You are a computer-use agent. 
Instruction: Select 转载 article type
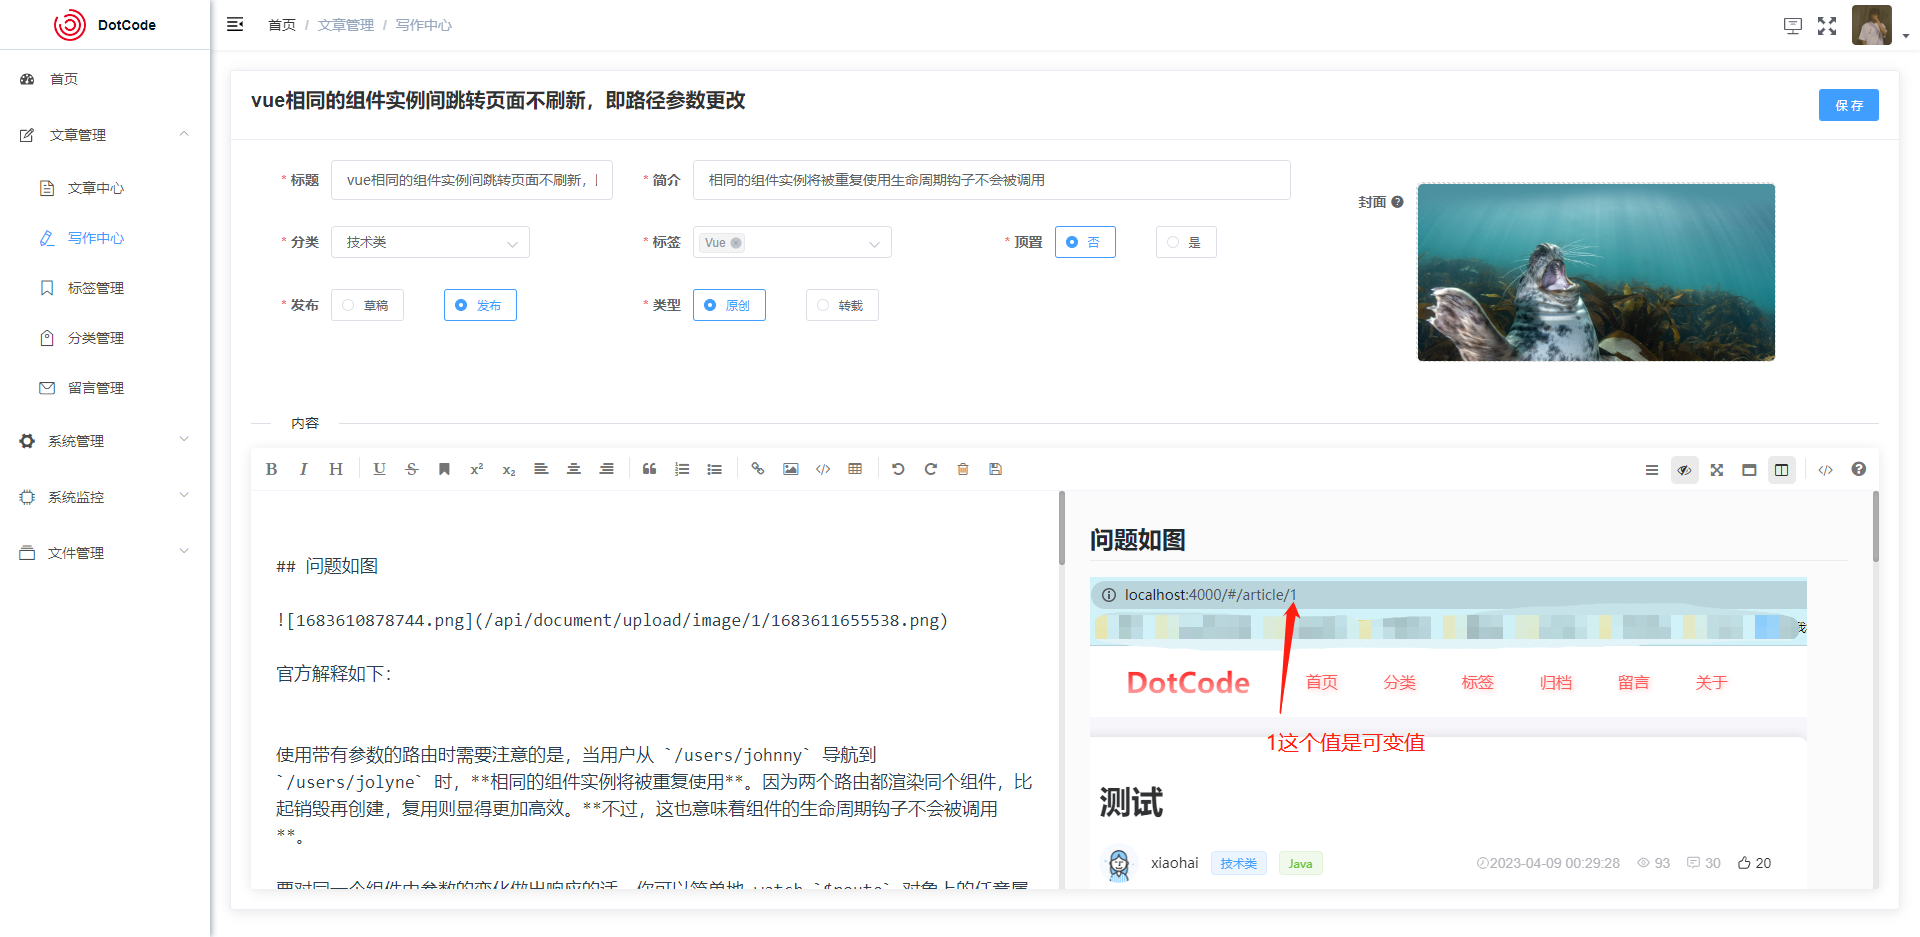pyautogui.click(x=842, y=305)
